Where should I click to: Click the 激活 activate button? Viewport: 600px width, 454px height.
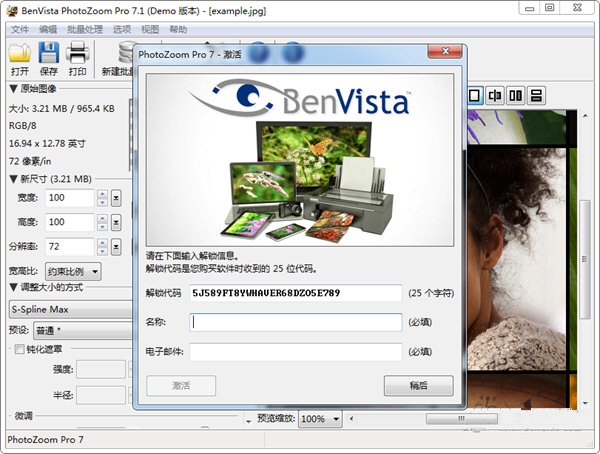click(181, 385)
